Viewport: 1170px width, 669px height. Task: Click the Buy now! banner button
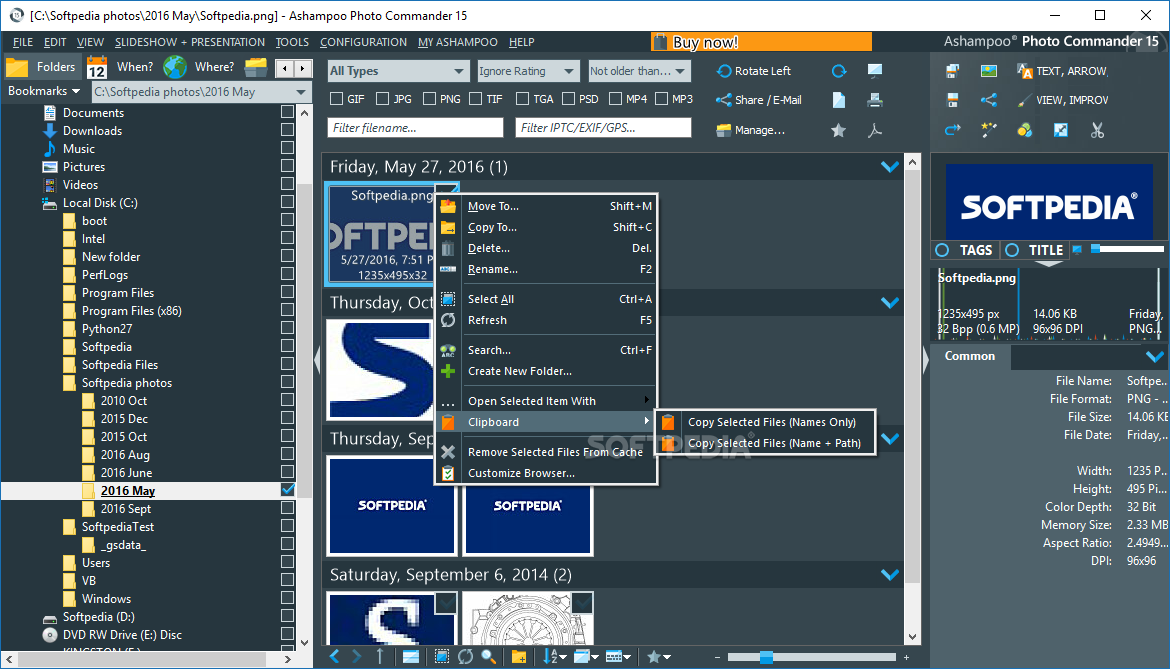pyautogui.click(x=761, y=42)
